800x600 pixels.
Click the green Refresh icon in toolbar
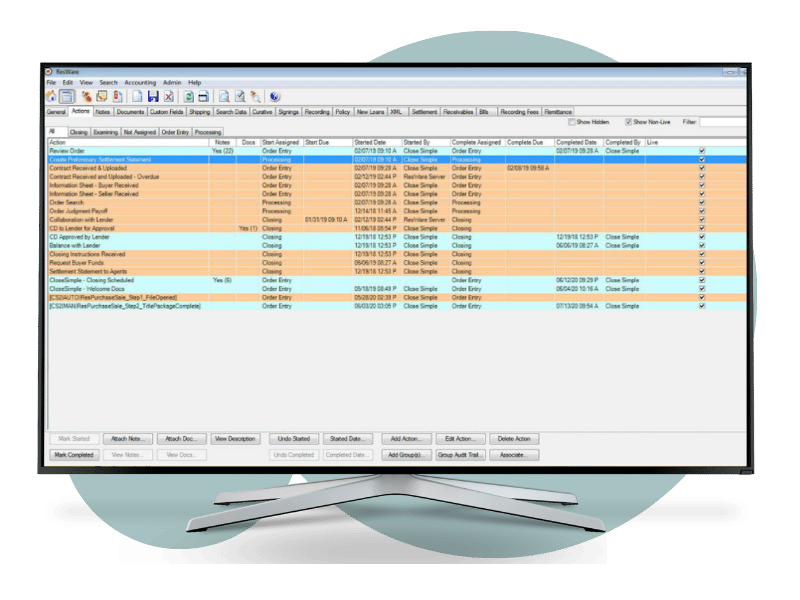[x=187, y=96]
